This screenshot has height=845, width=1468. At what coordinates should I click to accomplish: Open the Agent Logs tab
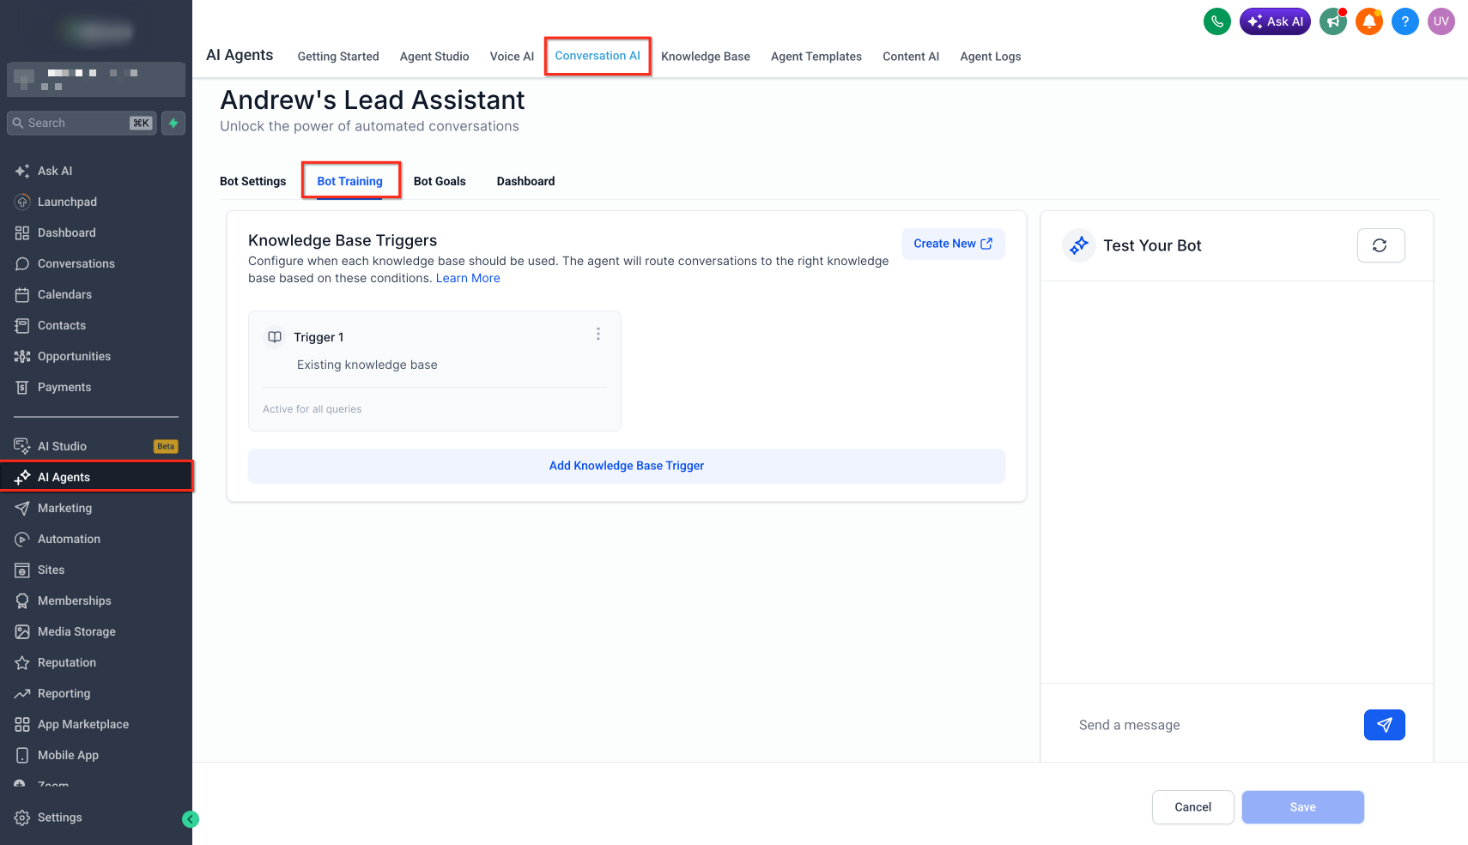(990, 57)
